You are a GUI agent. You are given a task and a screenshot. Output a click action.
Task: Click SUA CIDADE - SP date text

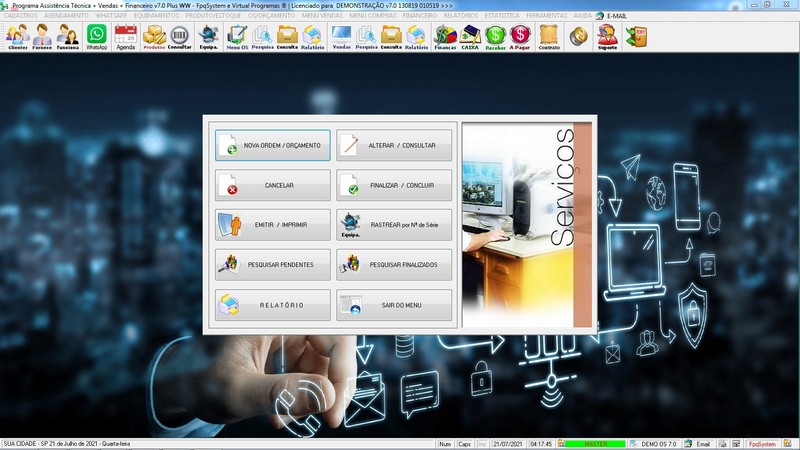[67, 444]
